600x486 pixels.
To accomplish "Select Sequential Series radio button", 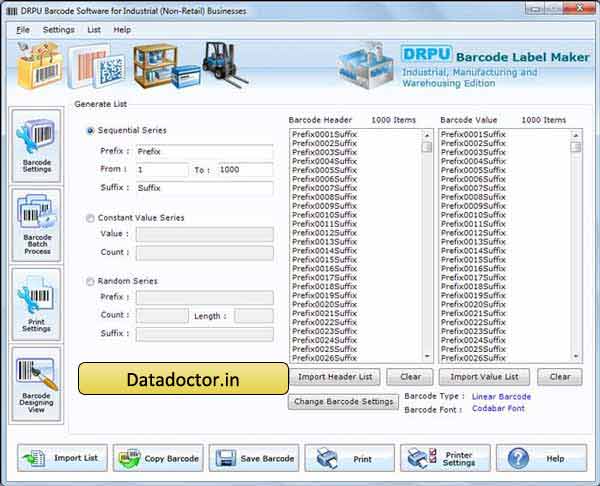I will coord(90,131).
